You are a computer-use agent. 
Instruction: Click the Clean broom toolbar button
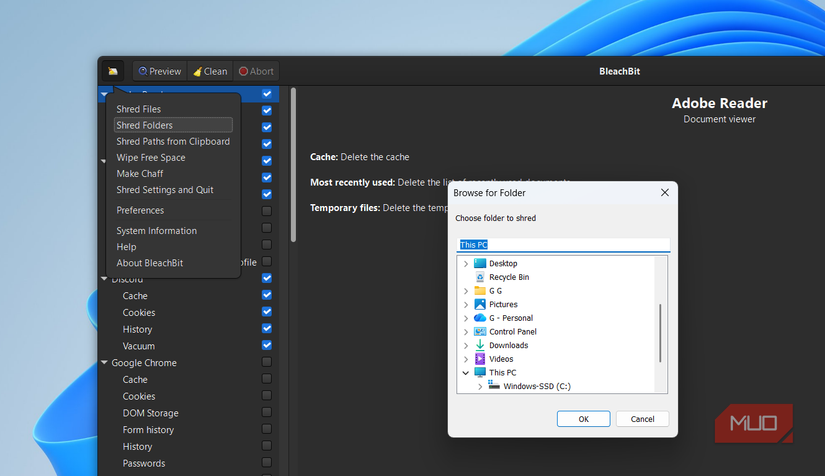point(209,71)
